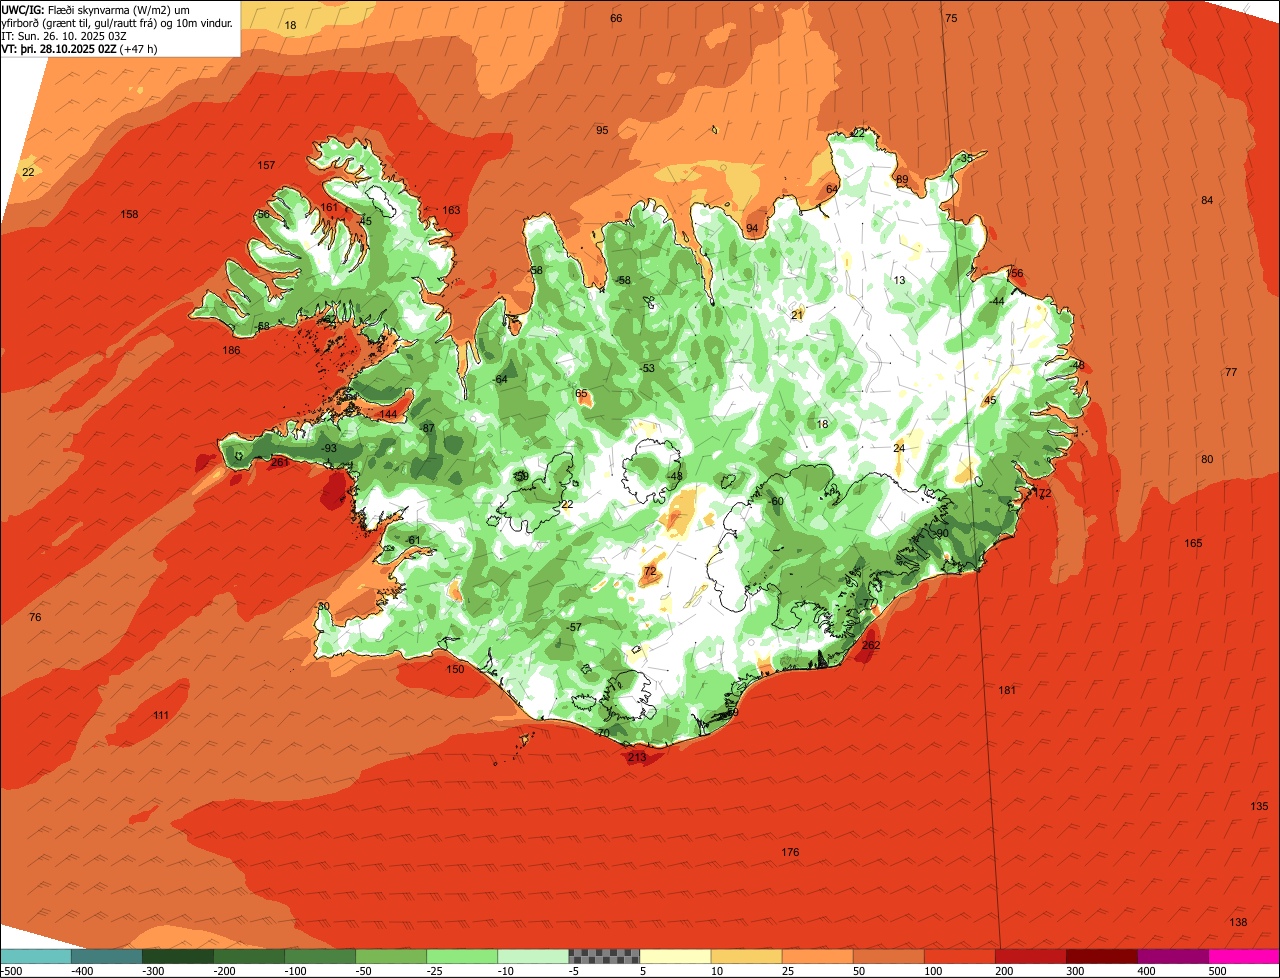Viewport: 1280px width, 978px height.
Task: Select the 'IT: Sun. 26. 10. 2025 03Z' line
Action: 64,36
